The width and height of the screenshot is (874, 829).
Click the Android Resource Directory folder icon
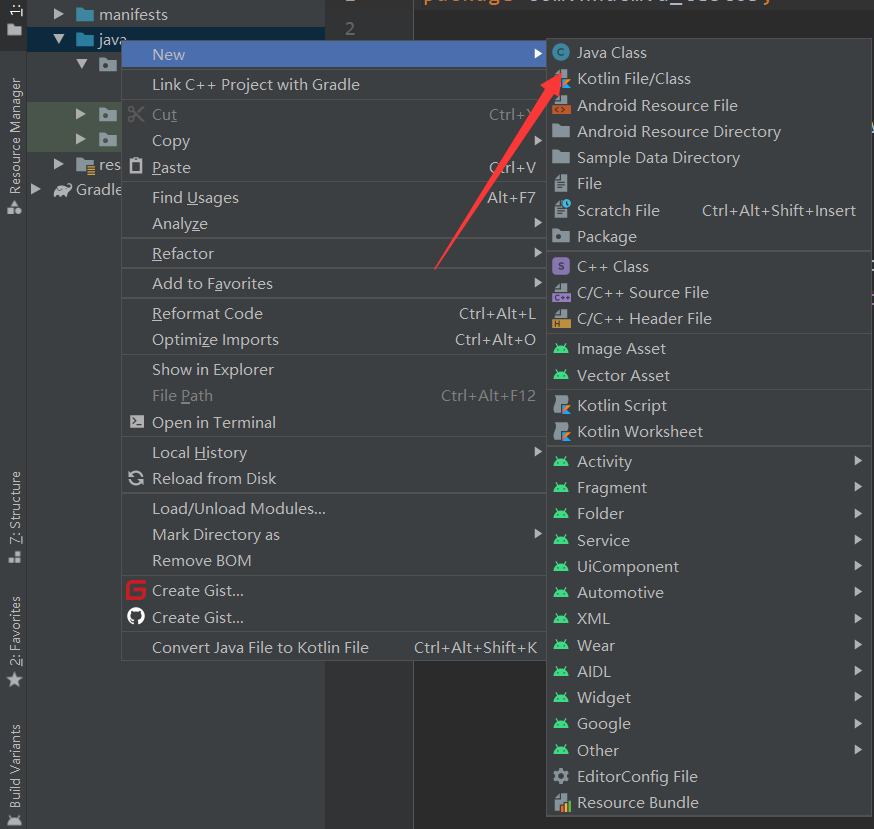tap(561, 131)
